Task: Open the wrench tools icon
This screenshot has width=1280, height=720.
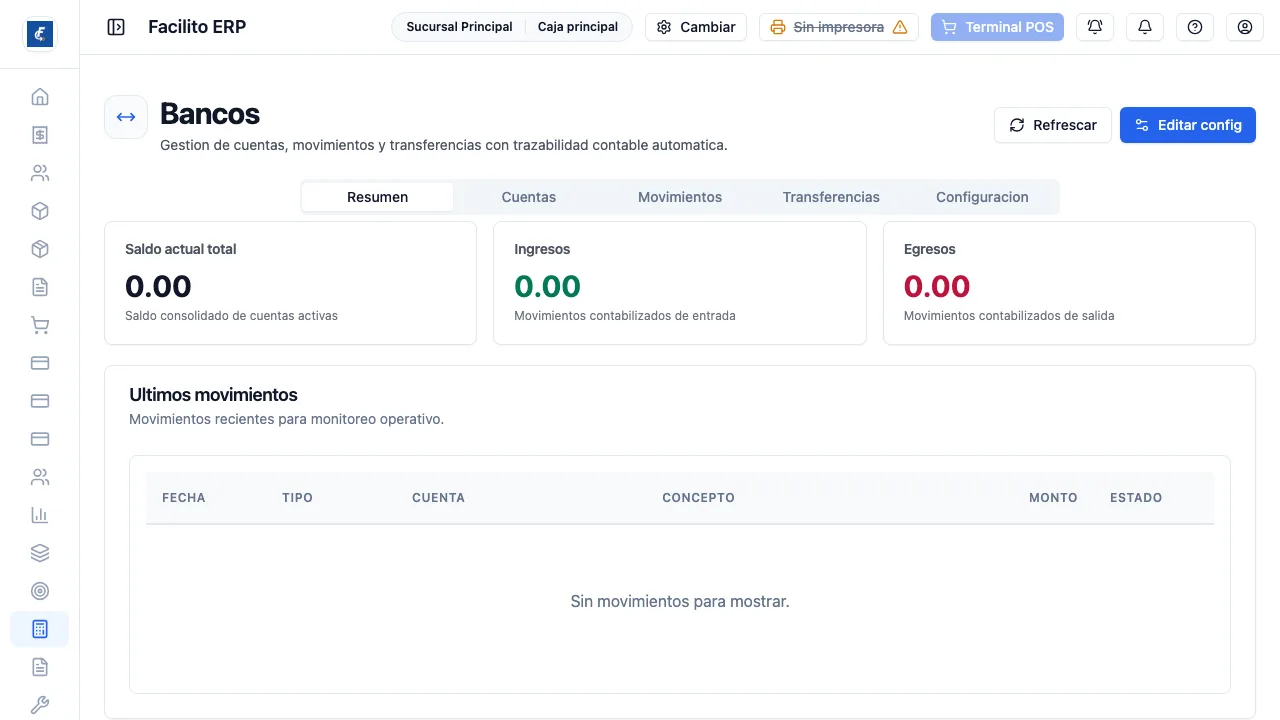Action: tap(40, 705)
